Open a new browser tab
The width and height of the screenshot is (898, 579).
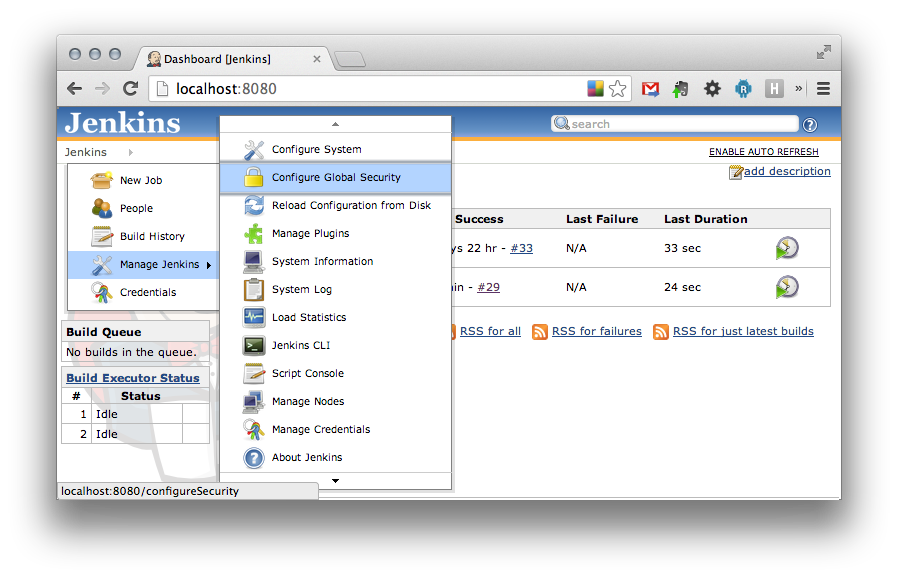coord(349,59)
